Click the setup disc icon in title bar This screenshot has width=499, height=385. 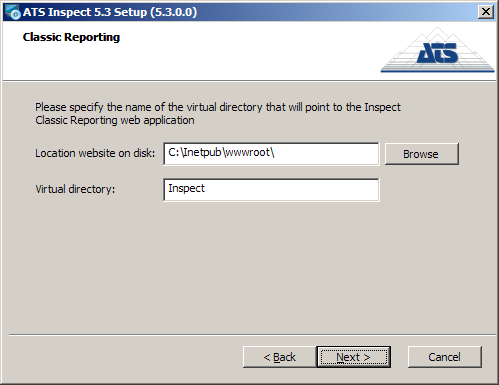point(13,12)
